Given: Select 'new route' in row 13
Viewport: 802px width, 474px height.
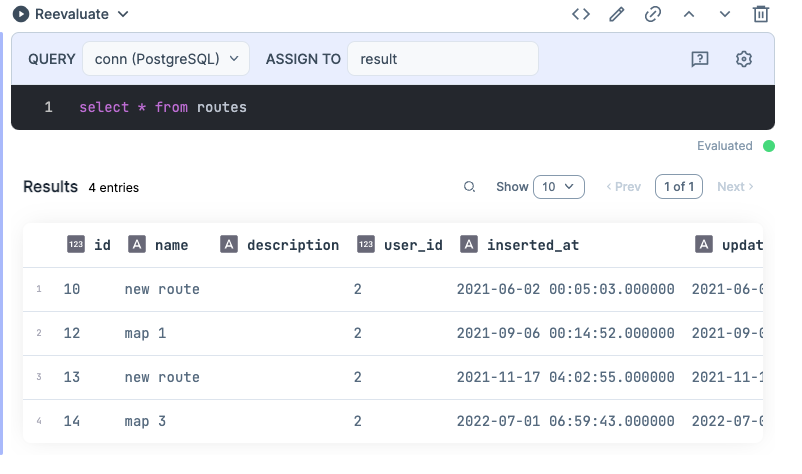Looking at the screenshot, I should coord(162,377).
